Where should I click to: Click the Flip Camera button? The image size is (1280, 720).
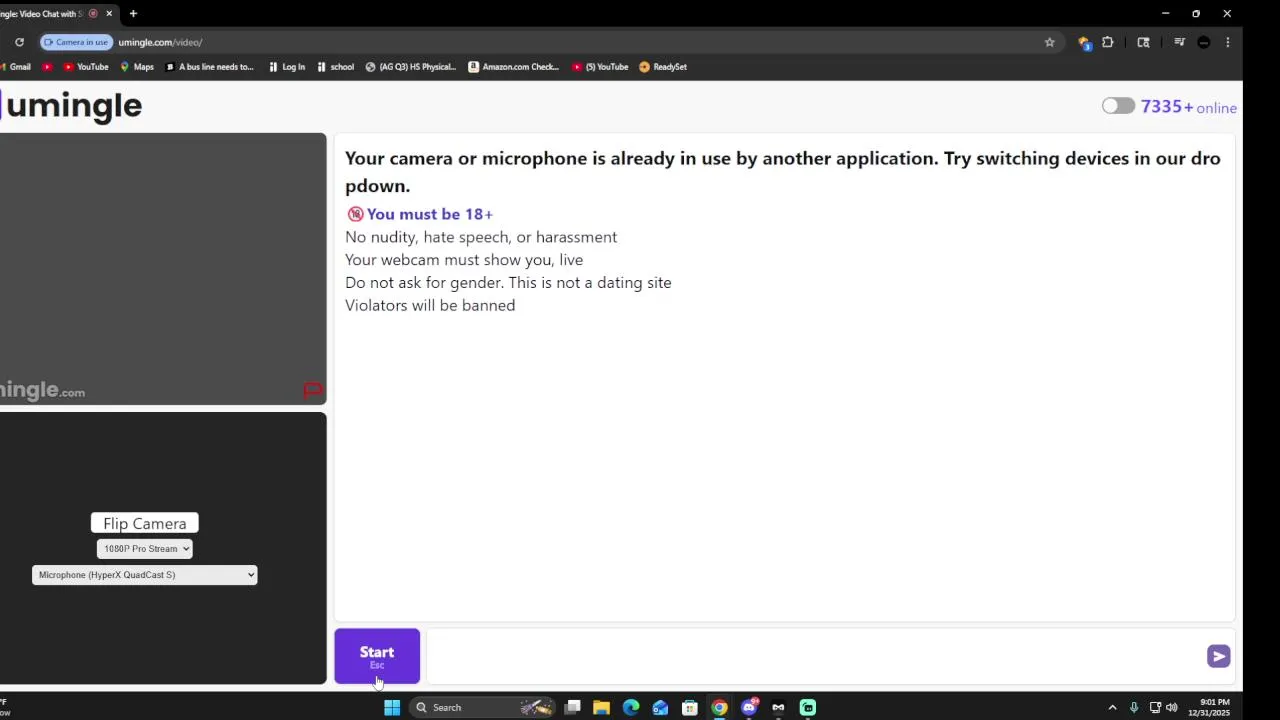pos(145,523)
